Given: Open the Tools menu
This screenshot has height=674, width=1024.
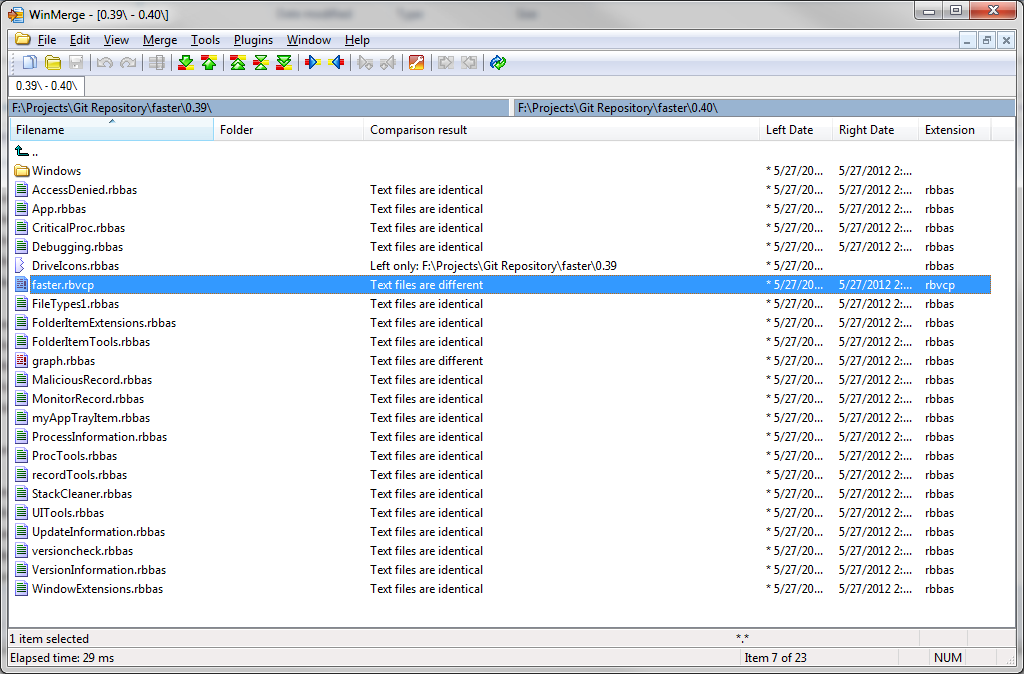Looking at the screenshot, I should tap(205, 40).
